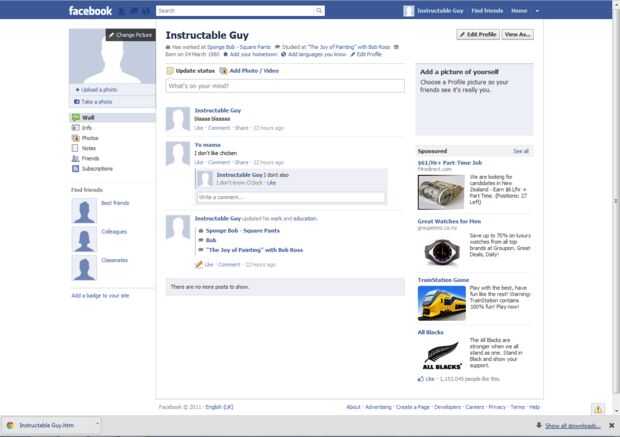Click Colleagues silhouette thumbnail

pos(84,239)
